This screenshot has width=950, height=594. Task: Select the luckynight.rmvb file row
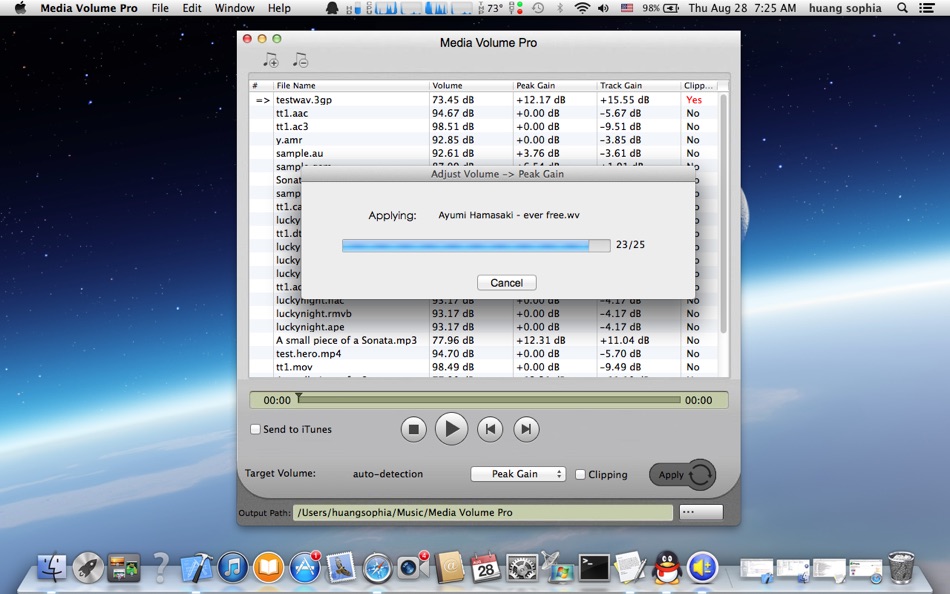(x=483, y=313)
